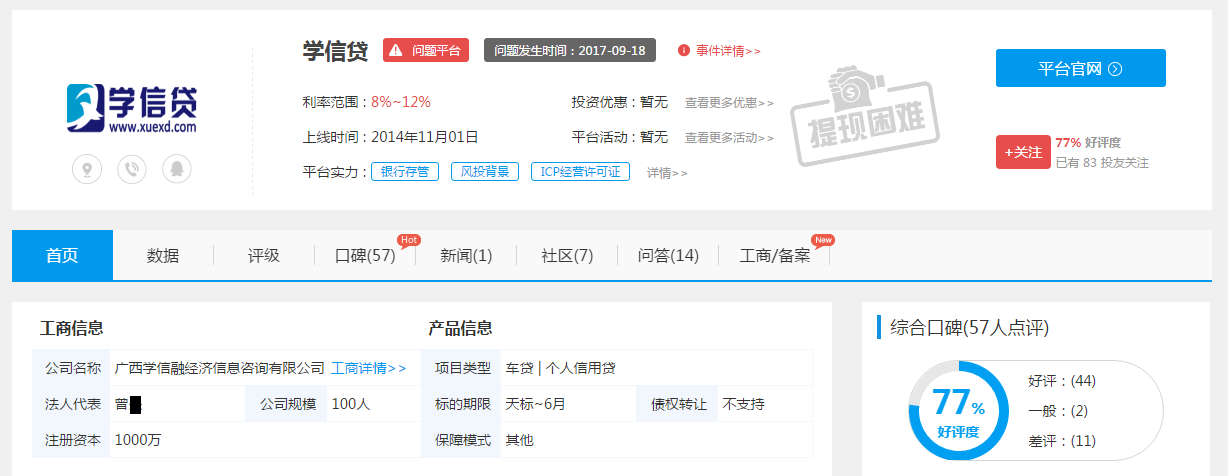1228x476 pixels.
Task: Click the 综合口碑(57人点评) heading
Action: 969,328
